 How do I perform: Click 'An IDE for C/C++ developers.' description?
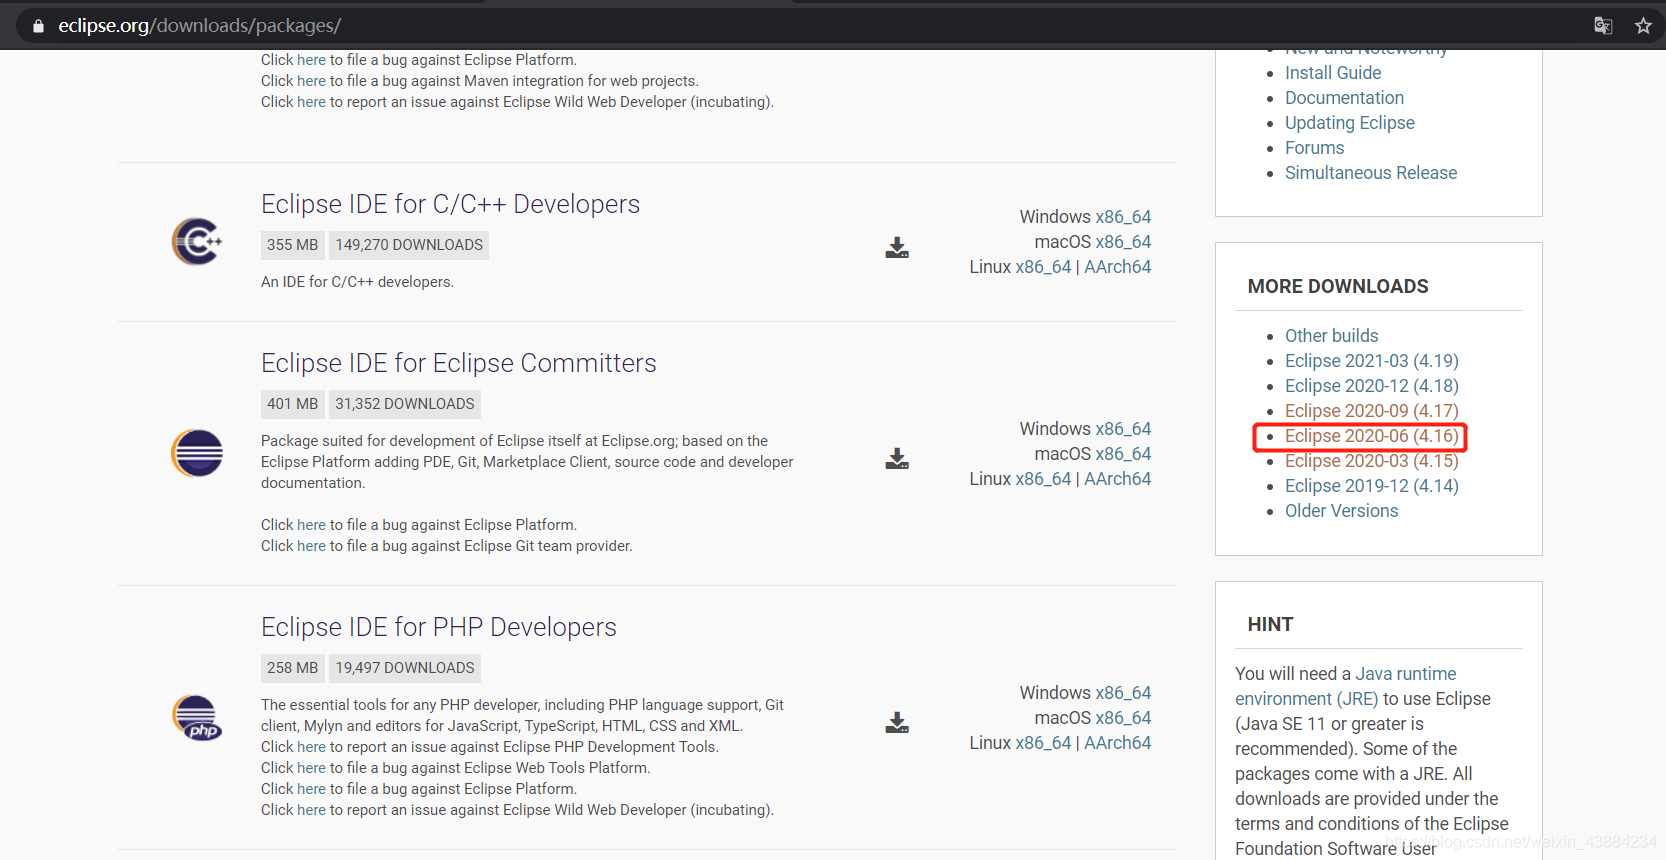click(357, 282)
